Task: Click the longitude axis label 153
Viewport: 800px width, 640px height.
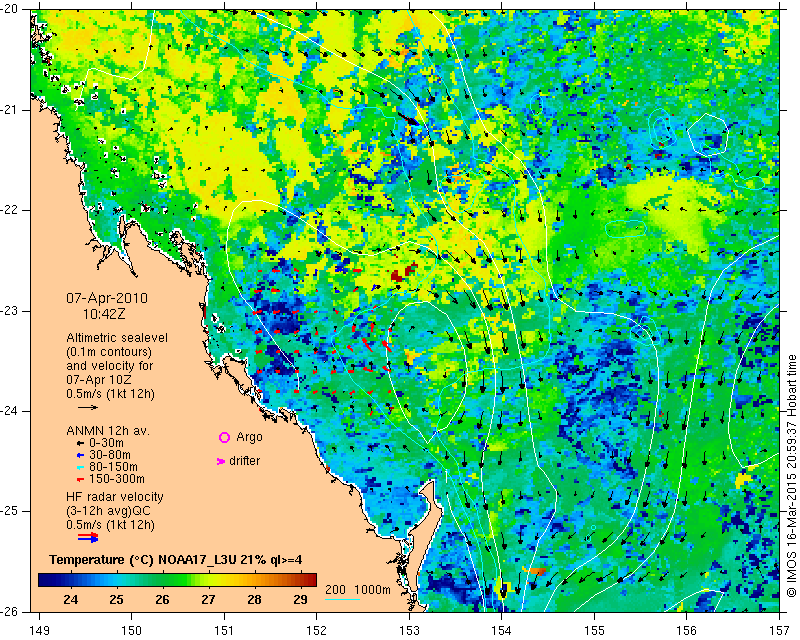Action: tap(410, 631)
